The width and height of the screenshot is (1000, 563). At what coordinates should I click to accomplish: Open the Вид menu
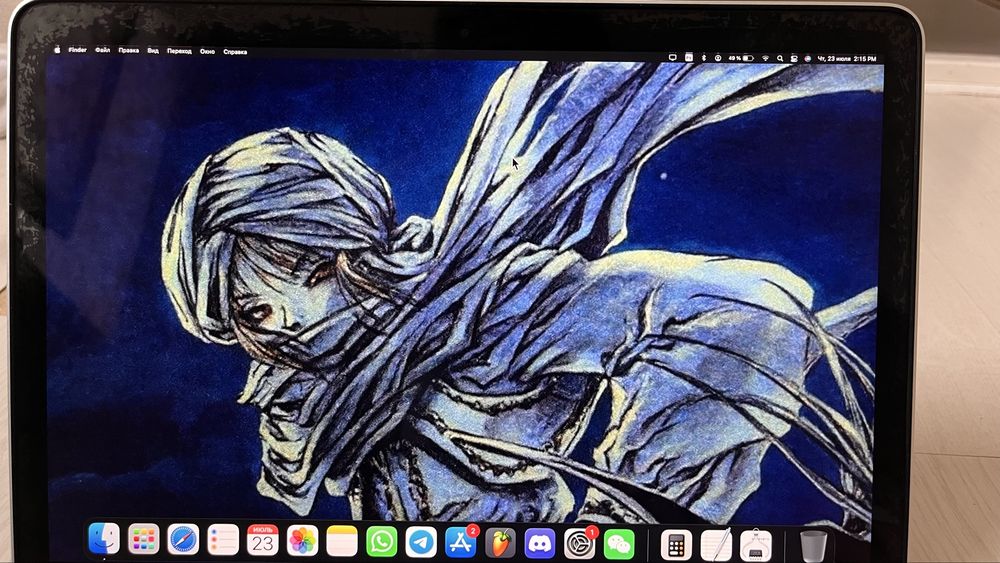pos(153,50)
